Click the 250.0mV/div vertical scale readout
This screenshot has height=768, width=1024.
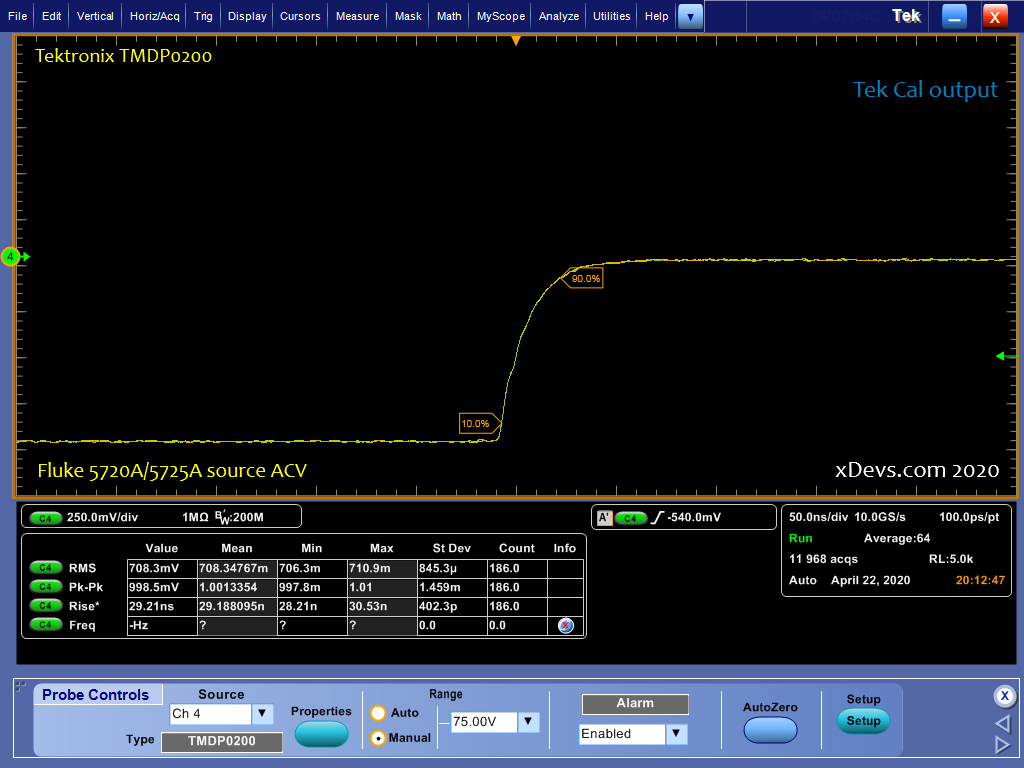click(103, 517)
